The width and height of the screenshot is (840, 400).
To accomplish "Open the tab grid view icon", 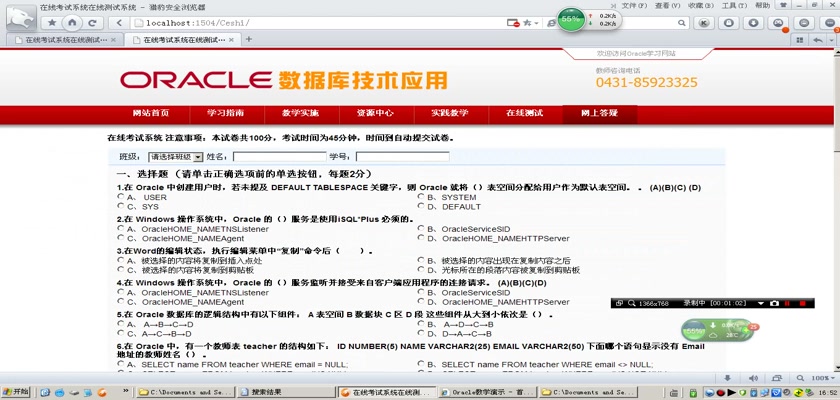I will (x=800, y=40).
